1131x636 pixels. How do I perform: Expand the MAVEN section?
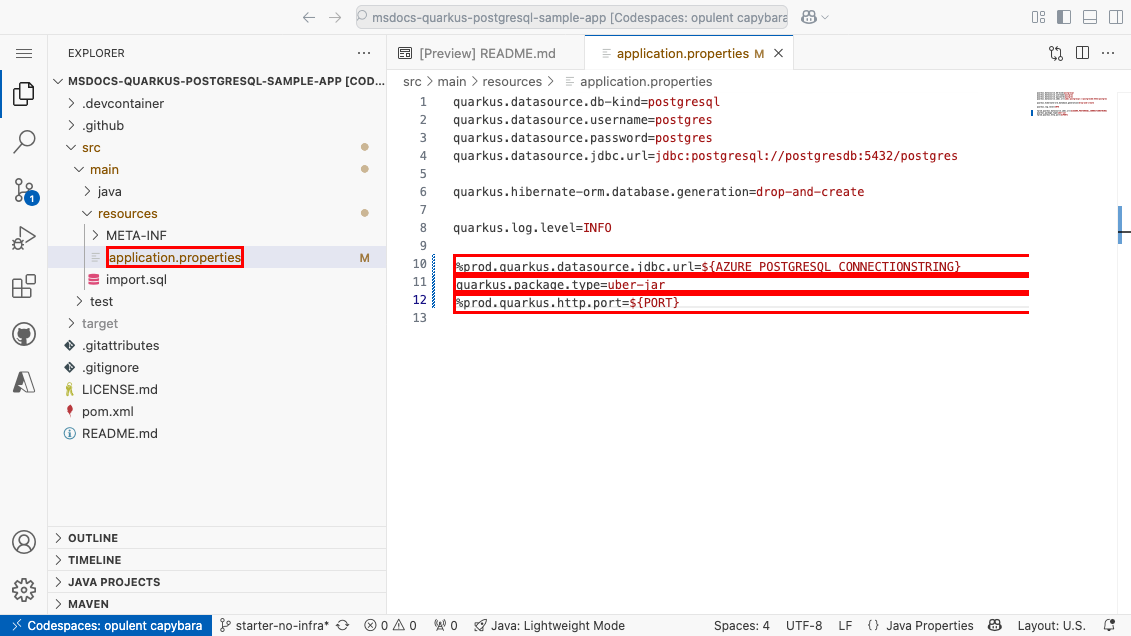pyautogui.click(x=217, y=604)
